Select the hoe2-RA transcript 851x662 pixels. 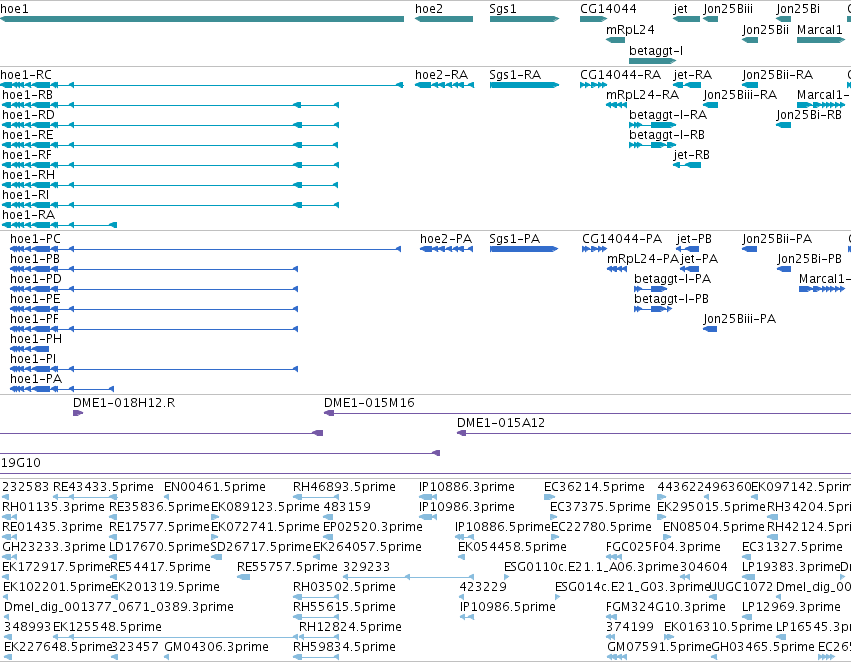coord(444,85)
